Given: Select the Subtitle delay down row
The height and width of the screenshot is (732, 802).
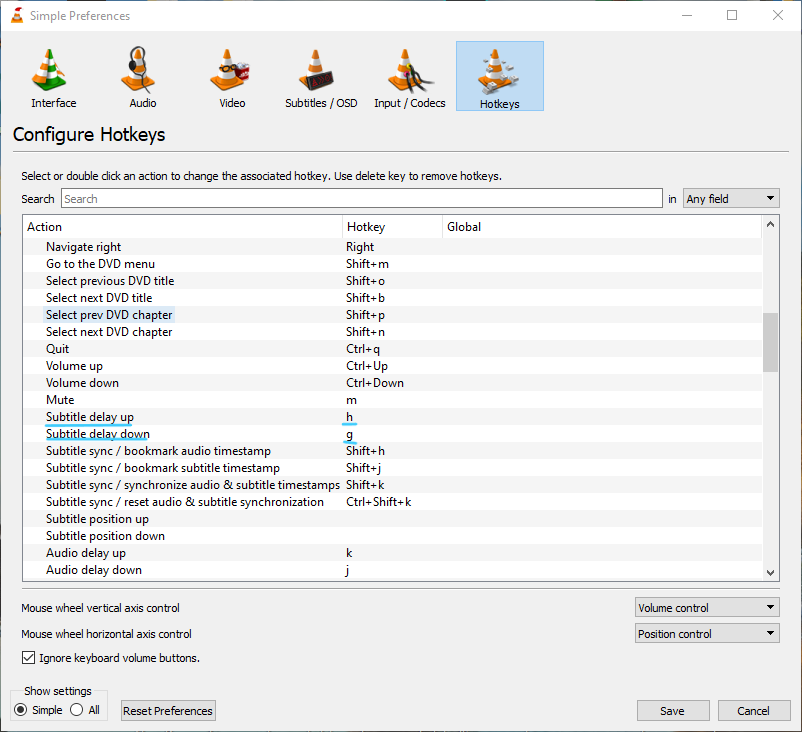Looking at the screenshot, I should tap(392, 433).
